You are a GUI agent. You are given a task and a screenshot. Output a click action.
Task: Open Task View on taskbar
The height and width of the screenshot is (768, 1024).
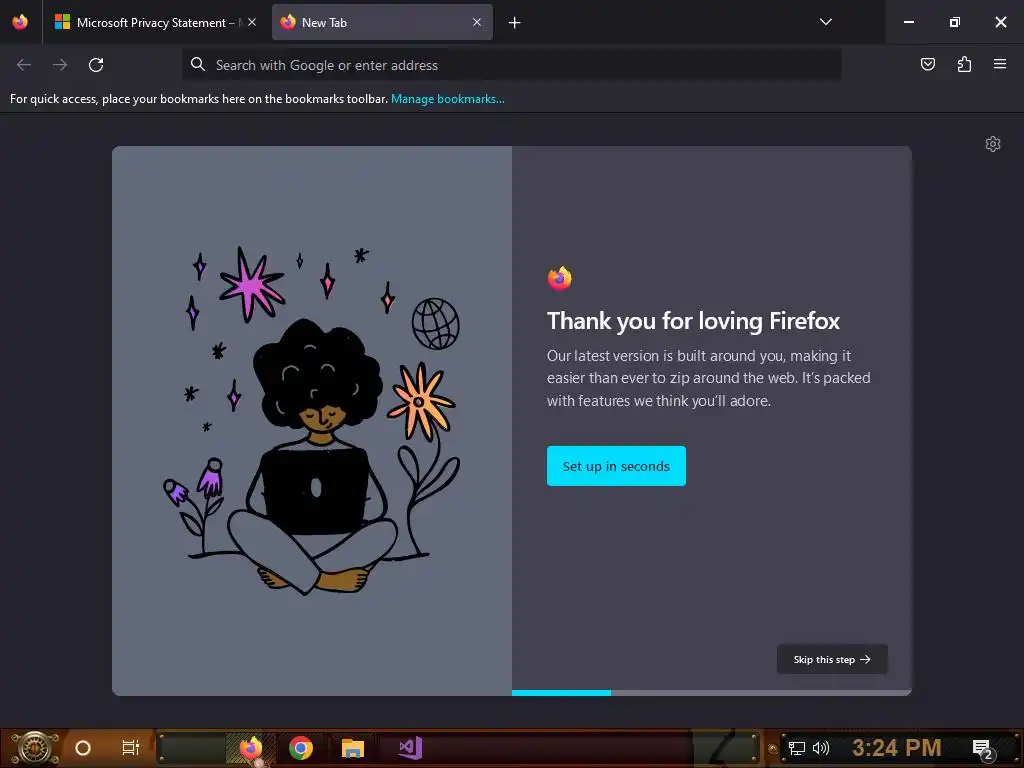click(131, 748)
